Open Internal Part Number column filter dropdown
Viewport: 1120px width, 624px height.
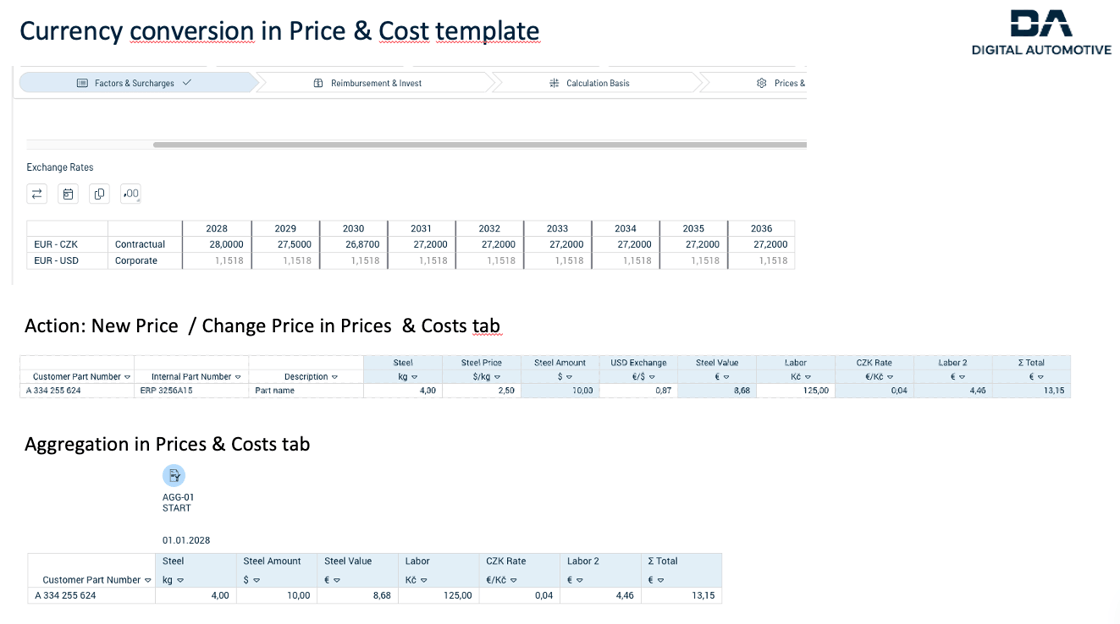[x=238, y=377]
